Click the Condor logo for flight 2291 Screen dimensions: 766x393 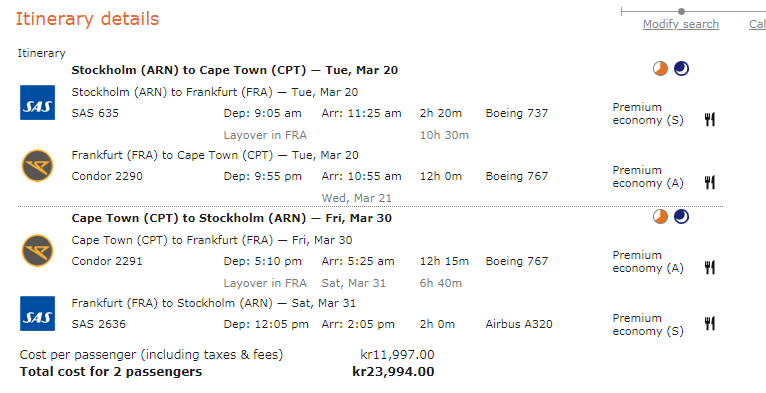tap(38, 251)
